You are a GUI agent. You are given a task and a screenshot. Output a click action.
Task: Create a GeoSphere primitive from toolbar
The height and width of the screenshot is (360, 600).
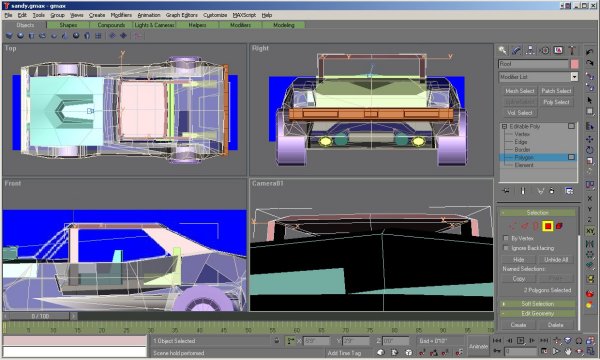click(76, 36)
